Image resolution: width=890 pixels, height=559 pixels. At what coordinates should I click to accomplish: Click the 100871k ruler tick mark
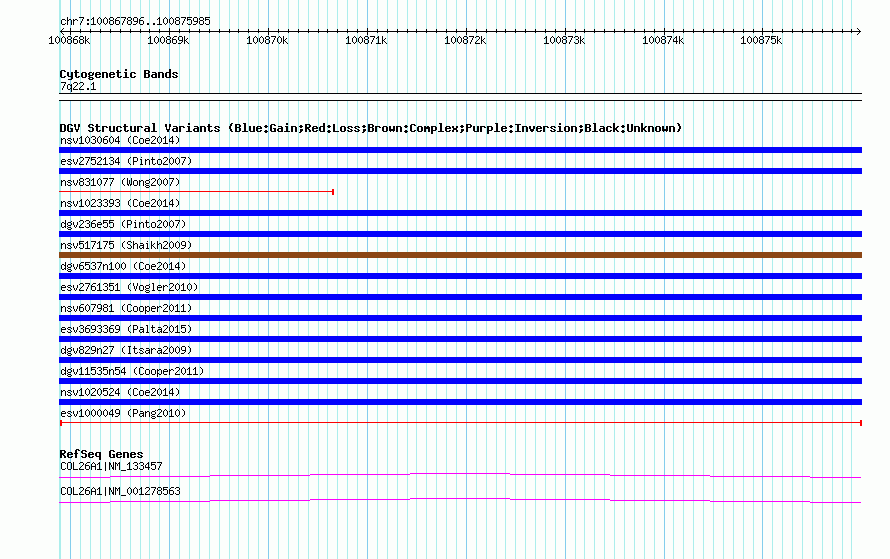pyautogui.click(x=367, y=32)
